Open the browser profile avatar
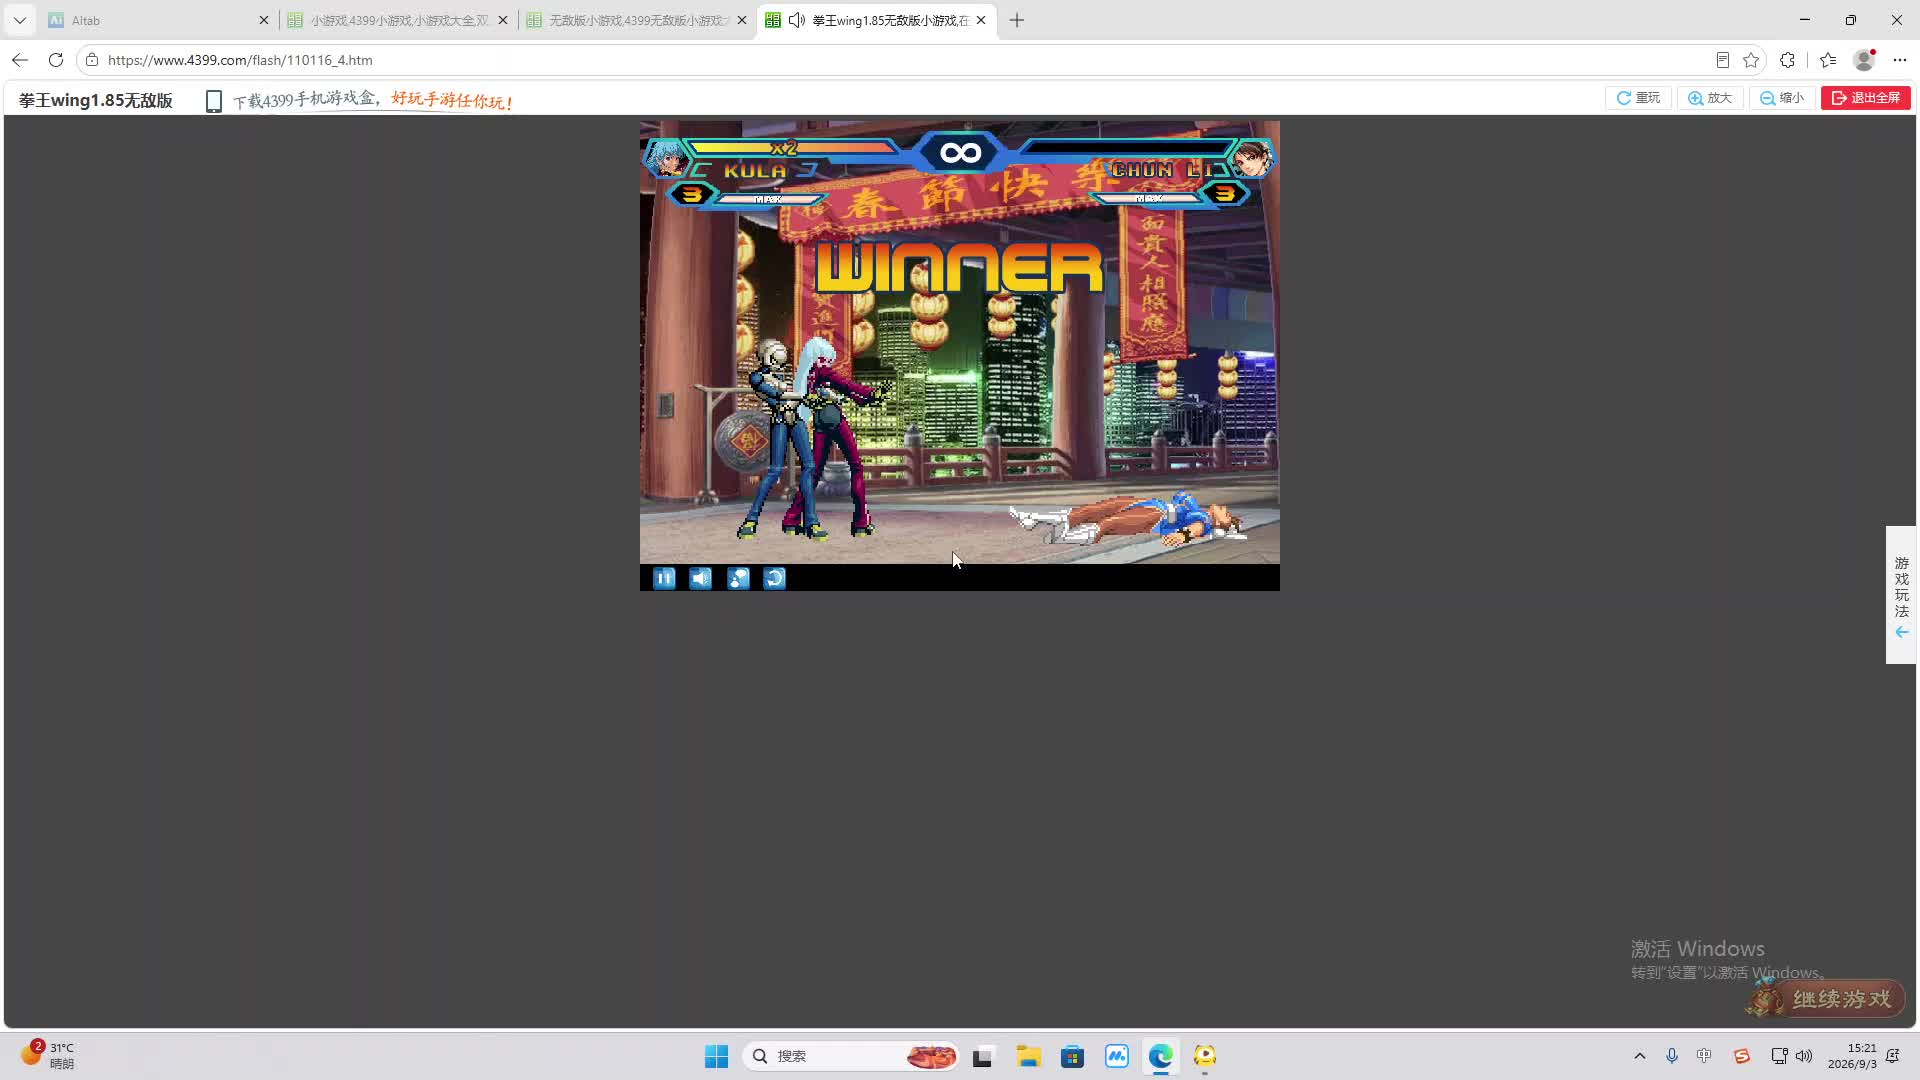 coord(1864,60)
